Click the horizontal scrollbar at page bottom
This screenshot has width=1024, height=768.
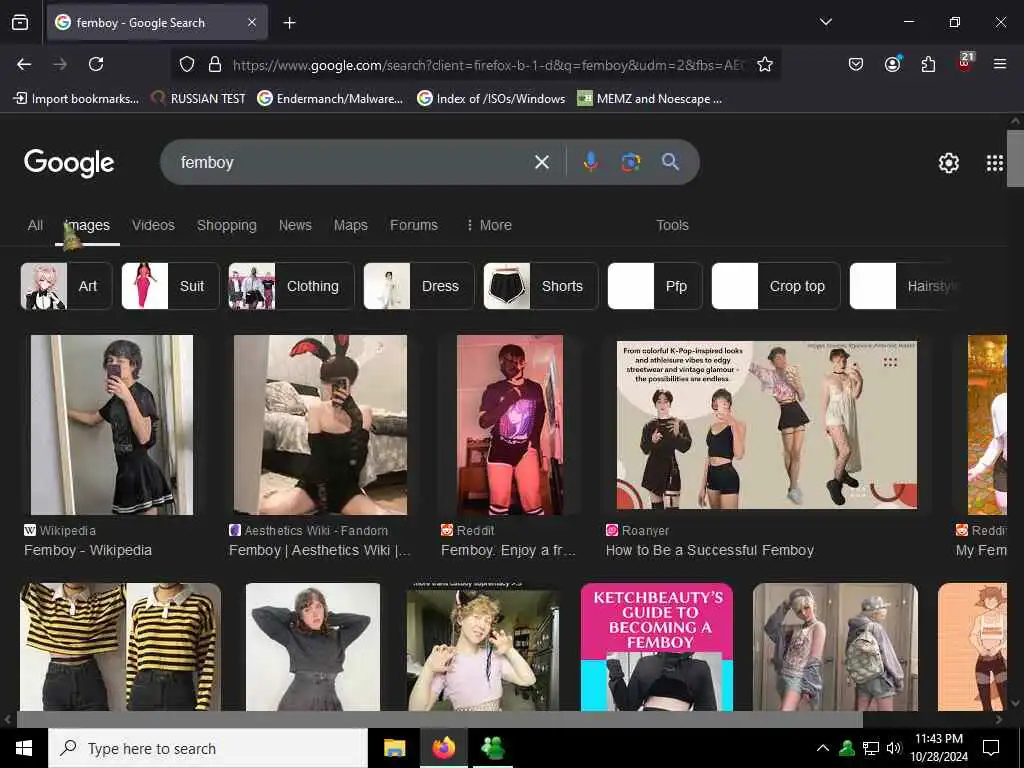[439, 720]
